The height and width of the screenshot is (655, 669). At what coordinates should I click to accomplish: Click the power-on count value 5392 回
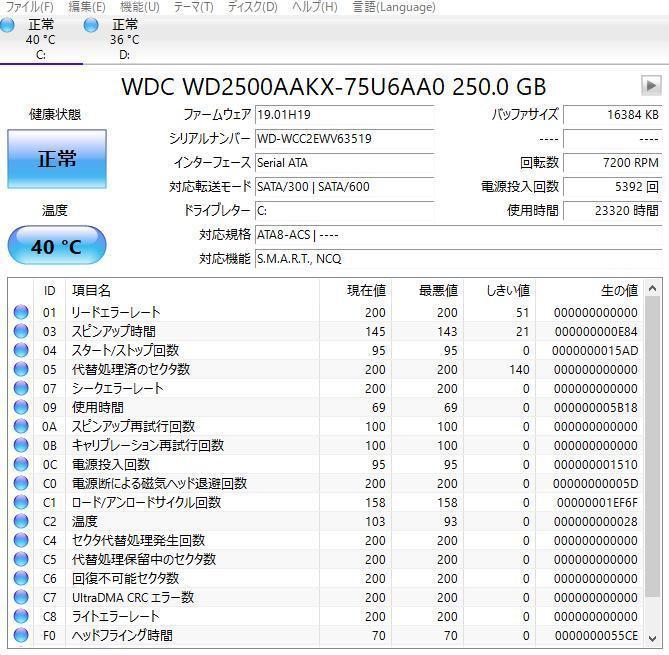point(612,186)
